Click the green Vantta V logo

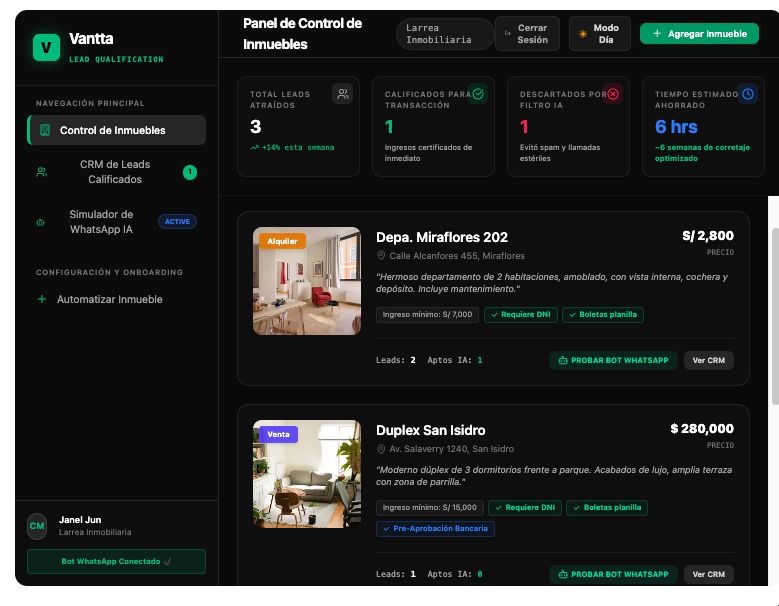(46, 48)
